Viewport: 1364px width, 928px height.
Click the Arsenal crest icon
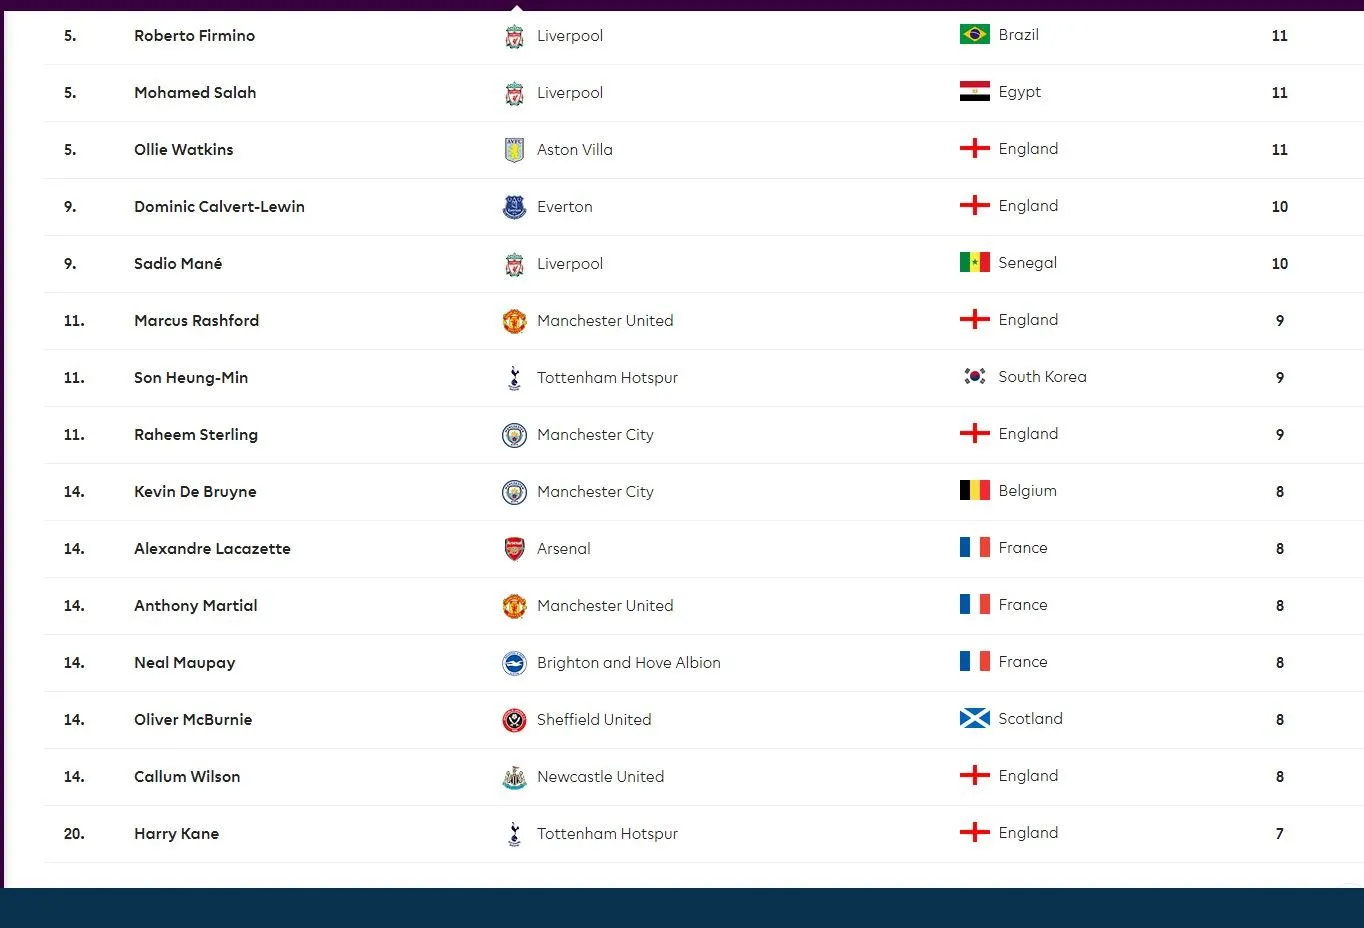click(x=514, y=549)
